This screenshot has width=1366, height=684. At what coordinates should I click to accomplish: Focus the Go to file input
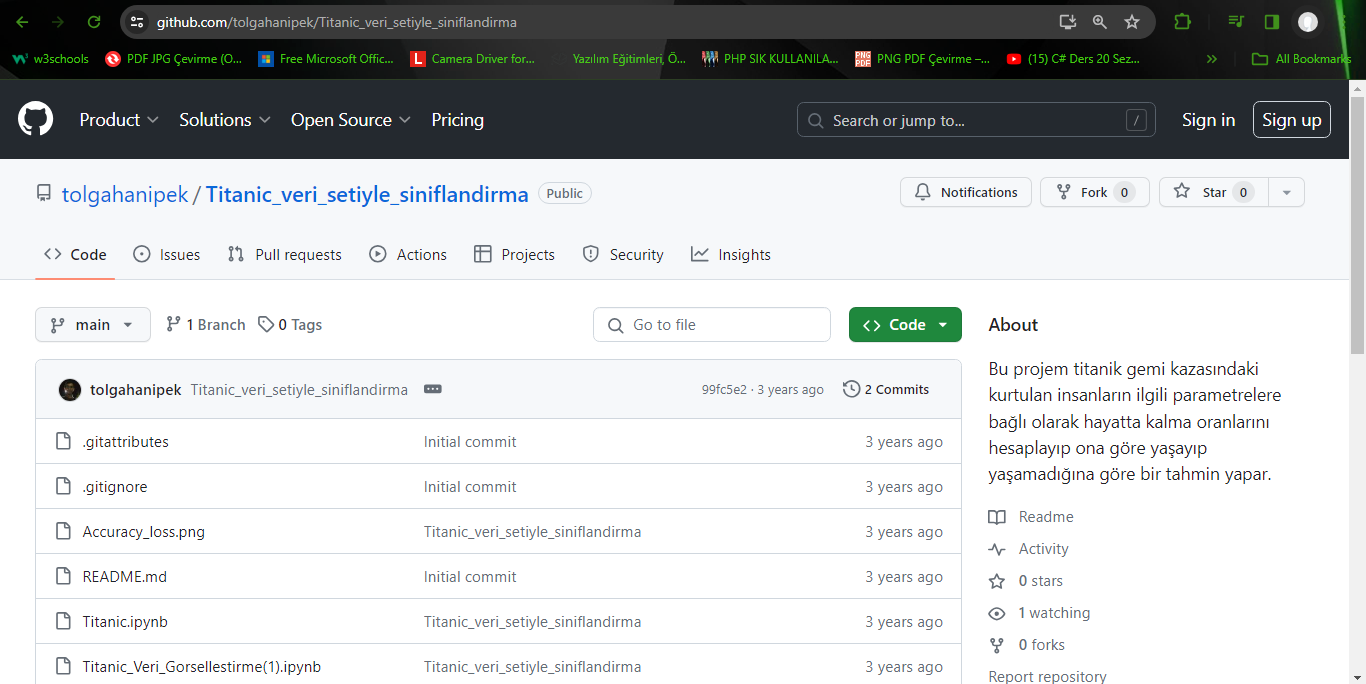[x=712, y=325]
